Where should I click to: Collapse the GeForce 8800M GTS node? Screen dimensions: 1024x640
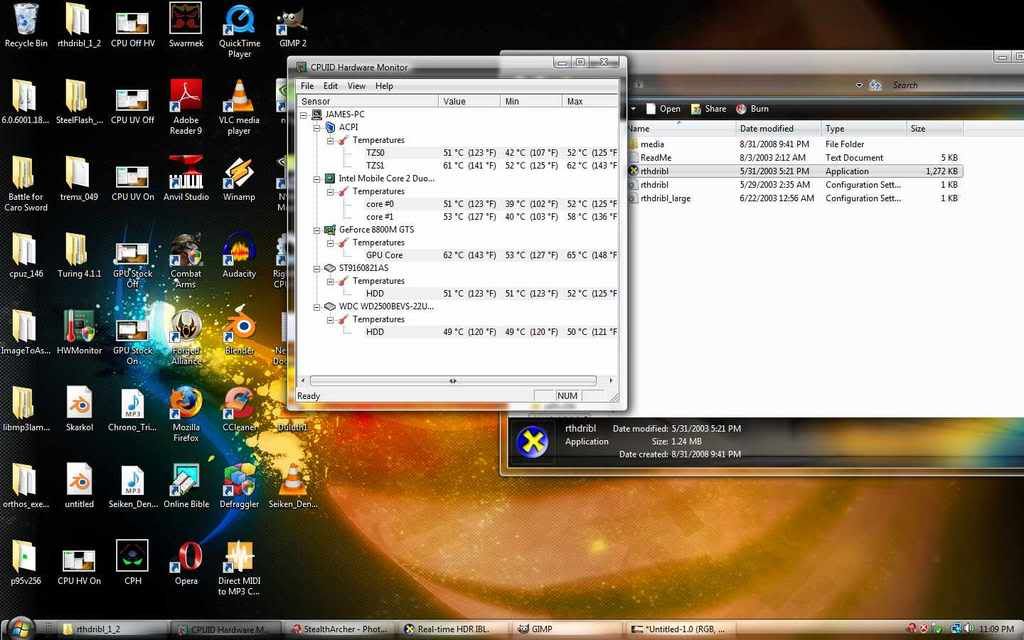pyautogui.click(x=317, y=230)
